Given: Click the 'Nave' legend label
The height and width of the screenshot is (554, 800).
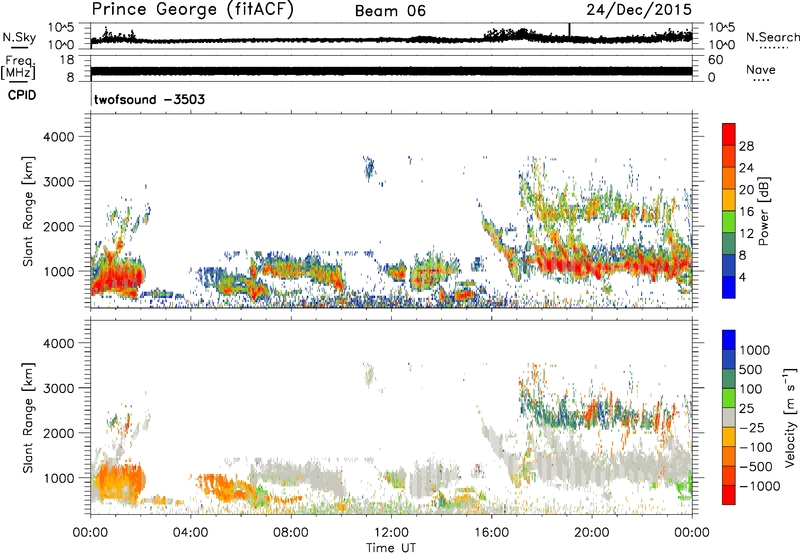Looking at the screenshot, I should (x=761, y=69).
